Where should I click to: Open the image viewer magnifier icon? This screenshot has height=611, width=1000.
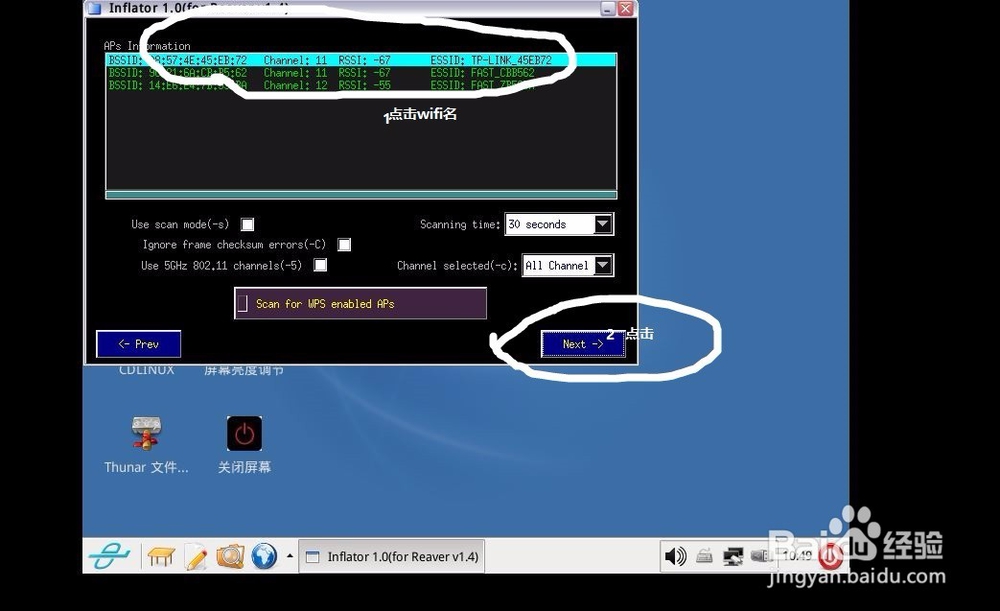pos(230,556)
